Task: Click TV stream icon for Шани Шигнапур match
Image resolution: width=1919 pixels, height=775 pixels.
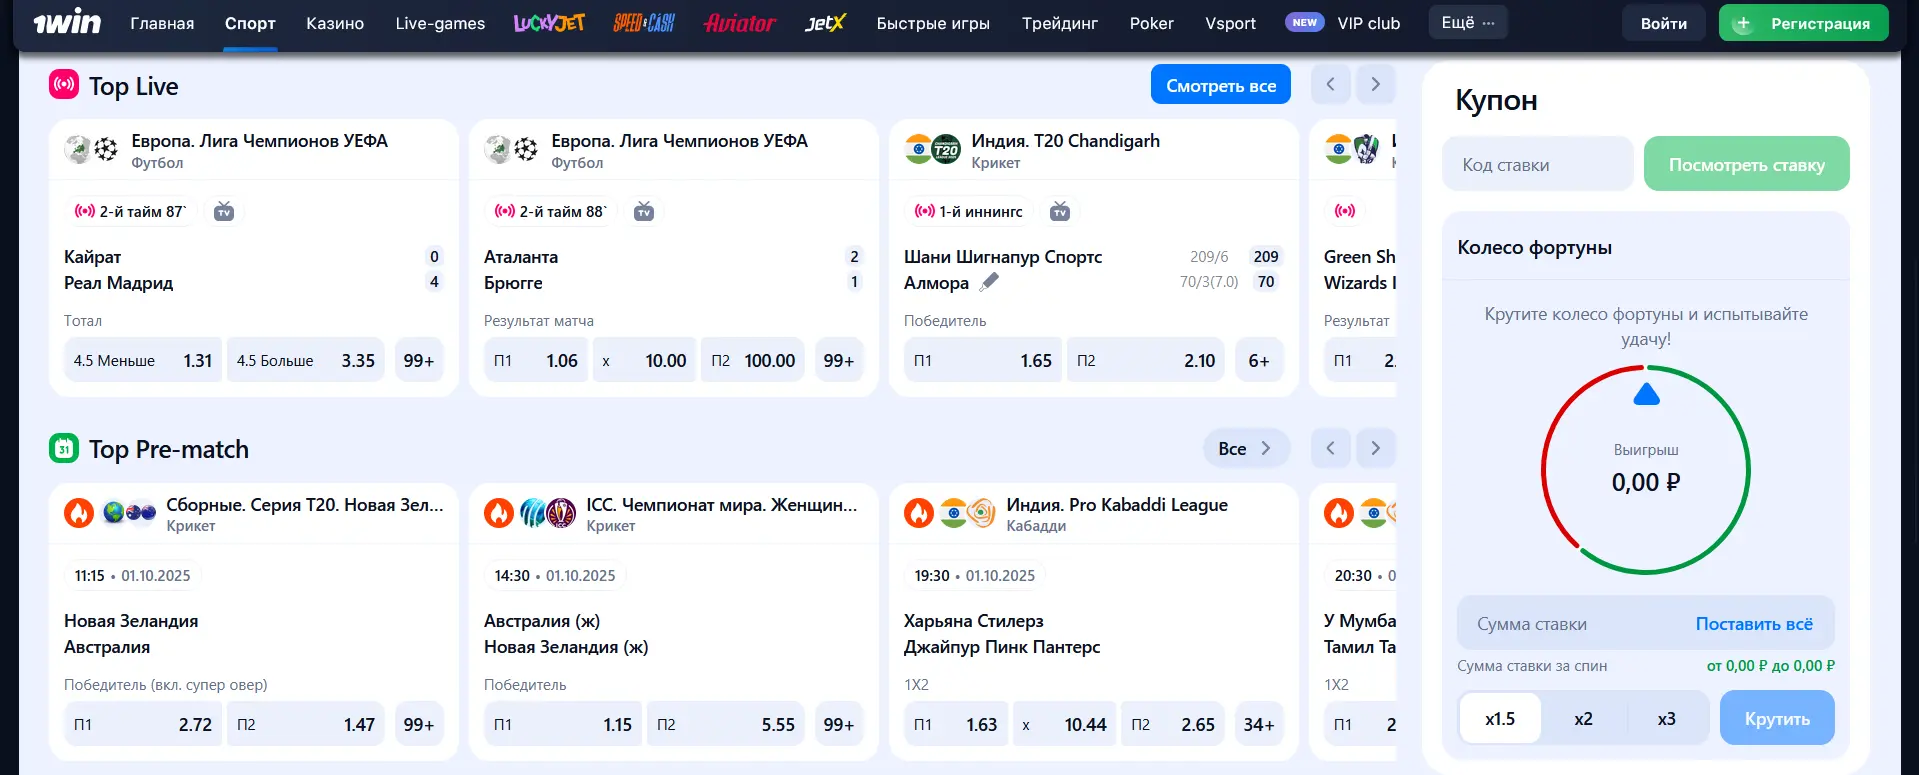Action: [x=1060, y=212]
